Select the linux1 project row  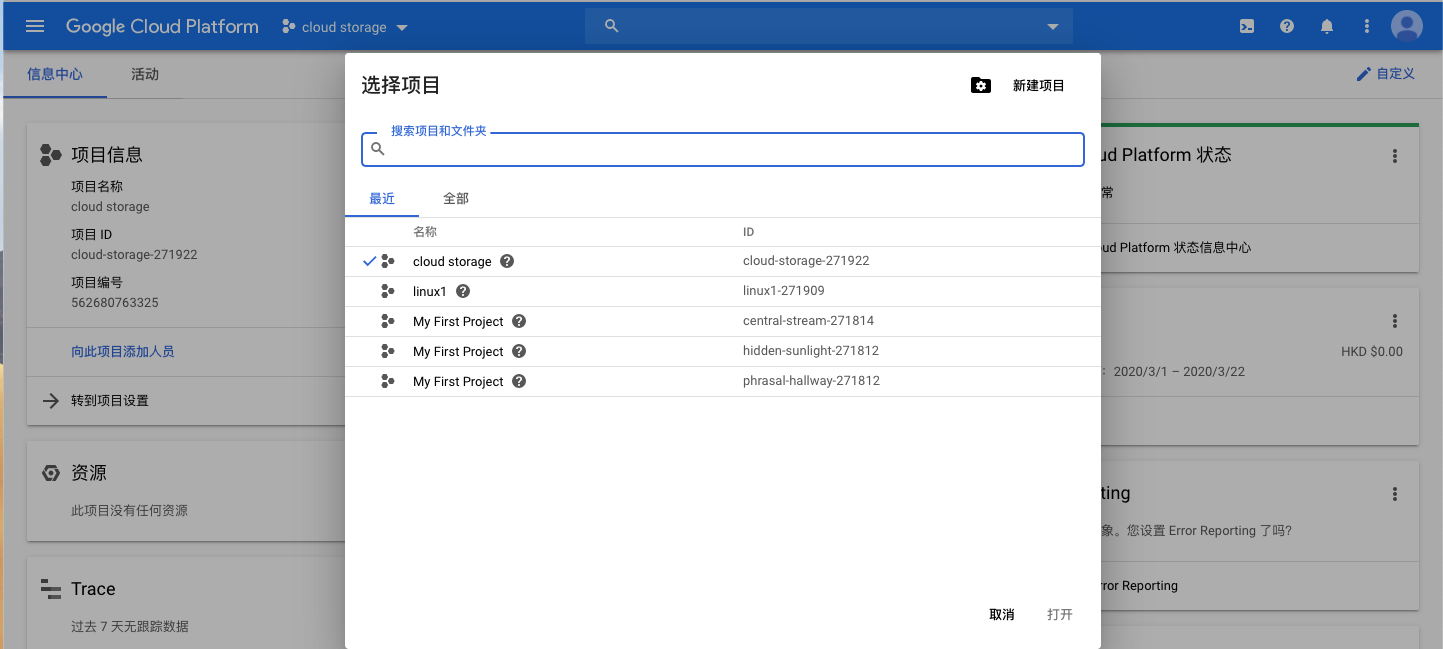click(723, 291)
